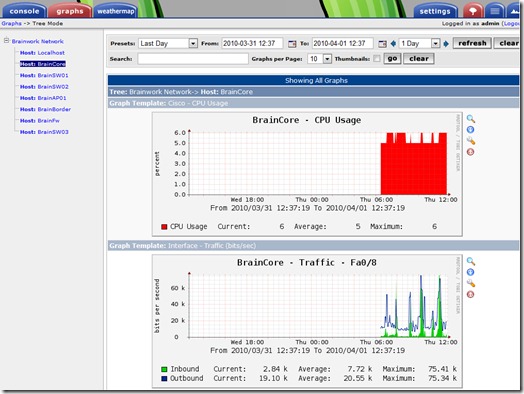
Task: Follow the Graphs breadcrumb link
Action: coord(11,23)
